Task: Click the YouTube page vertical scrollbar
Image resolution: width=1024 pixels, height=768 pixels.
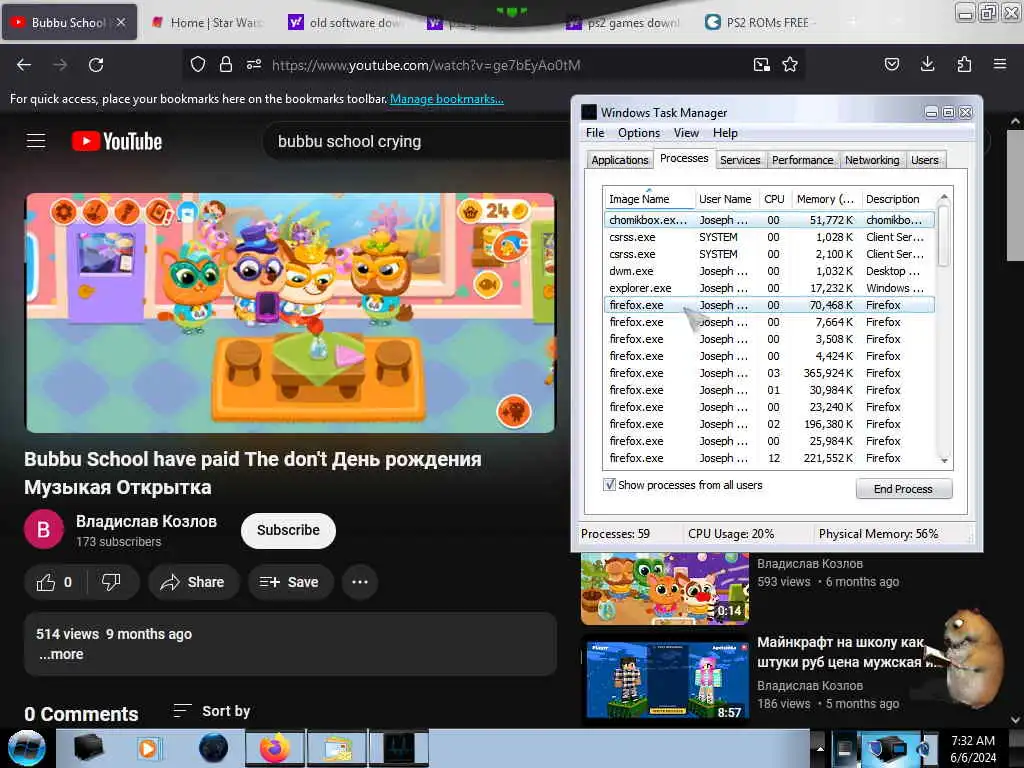Action: pos(1015,196)
